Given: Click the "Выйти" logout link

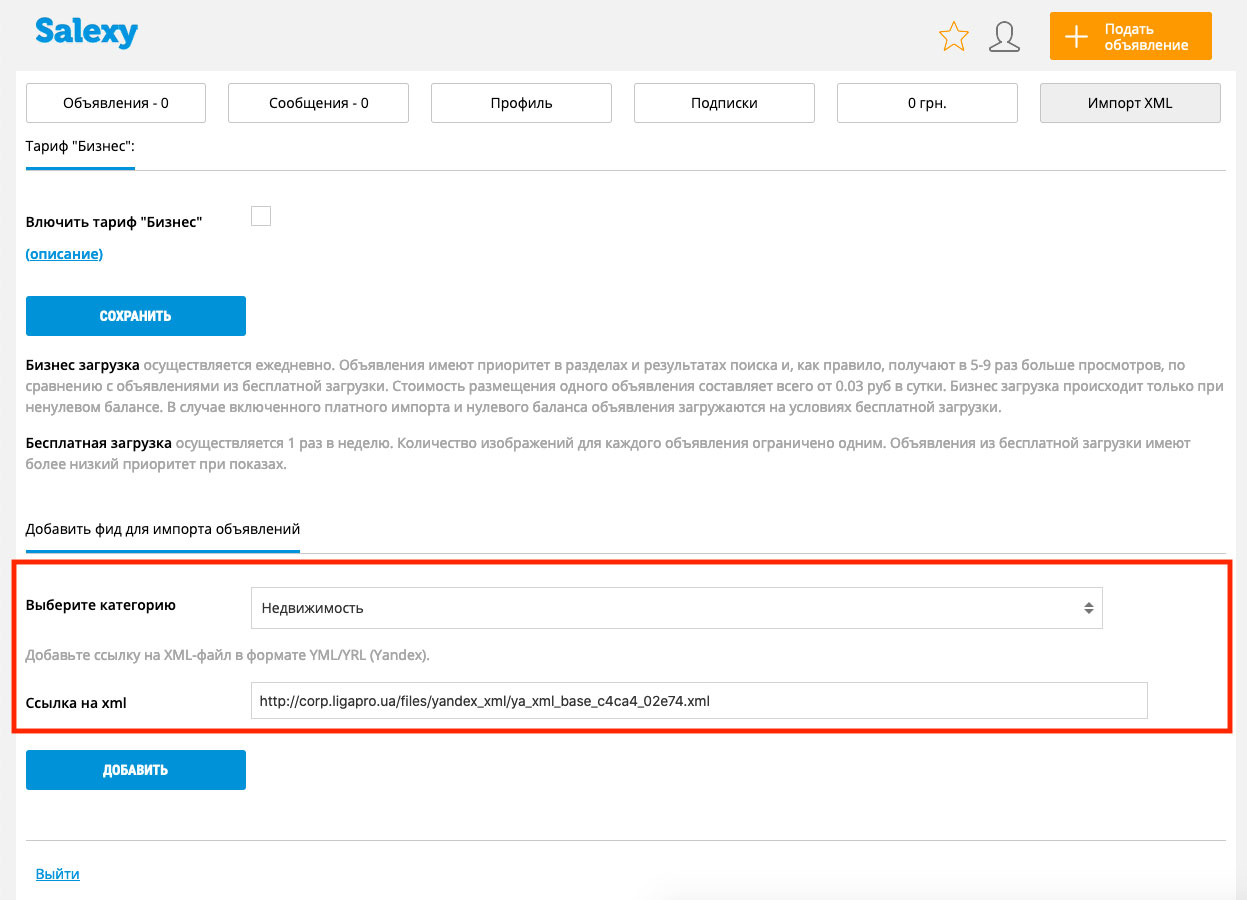Looking at the screenshot, I should click(x=57, y=874).
